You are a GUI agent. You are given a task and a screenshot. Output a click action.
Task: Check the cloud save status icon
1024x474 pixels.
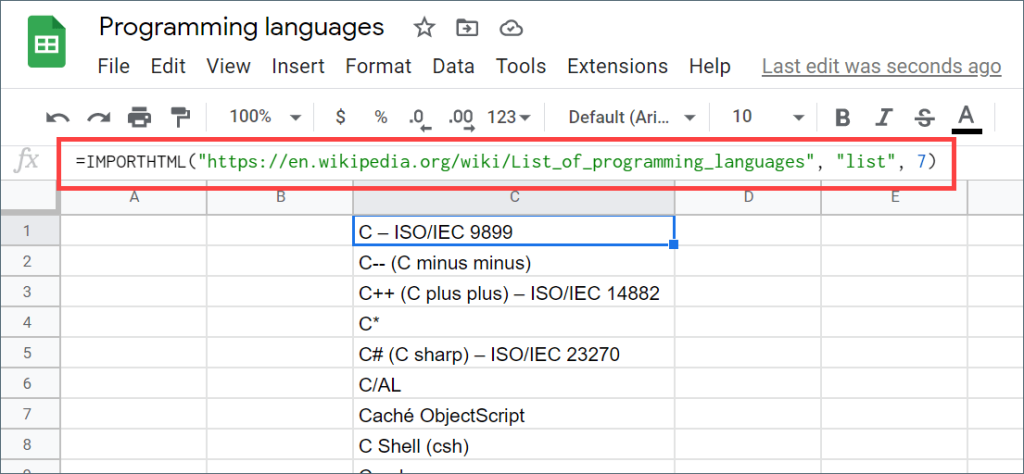coord(510,27)
